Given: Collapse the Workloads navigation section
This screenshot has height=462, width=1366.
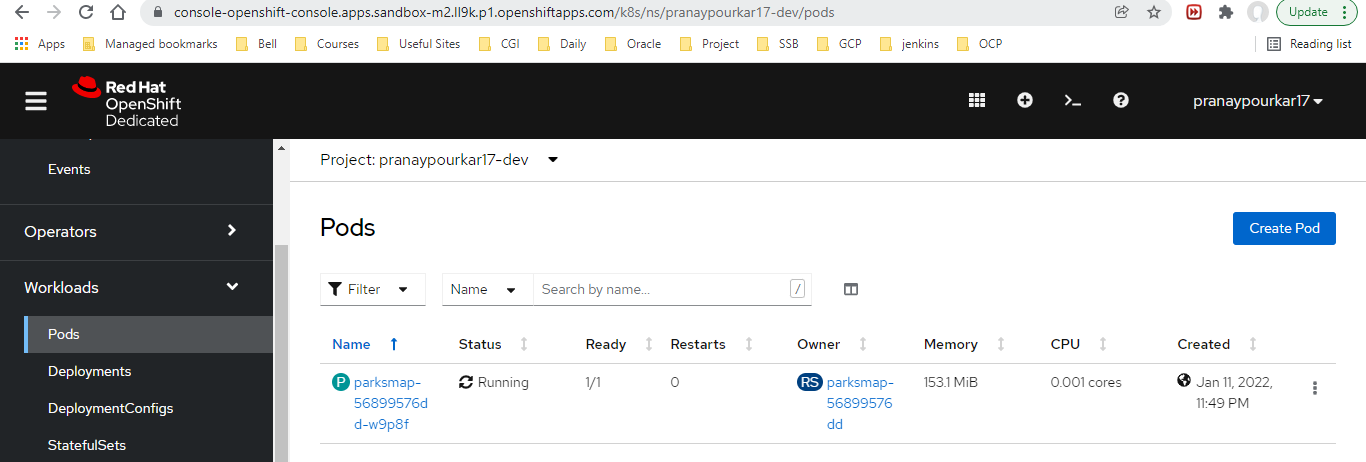Looking at the screenshot, I should (x=136, y=287).
